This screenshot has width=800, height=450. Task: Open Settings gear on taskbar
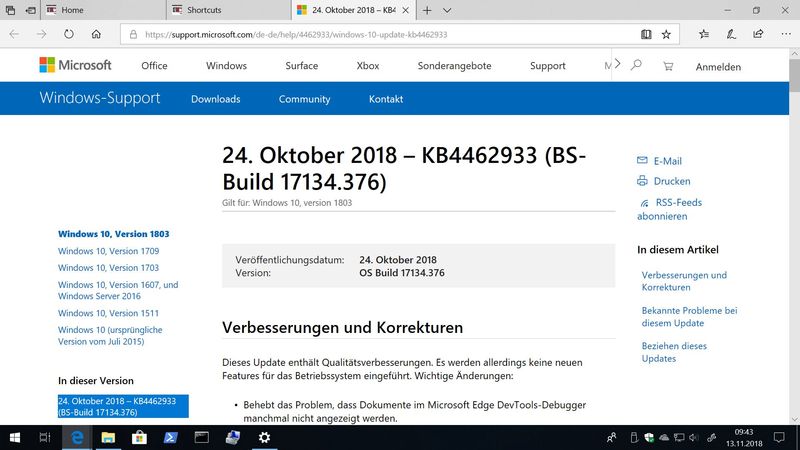coord(264,437)
